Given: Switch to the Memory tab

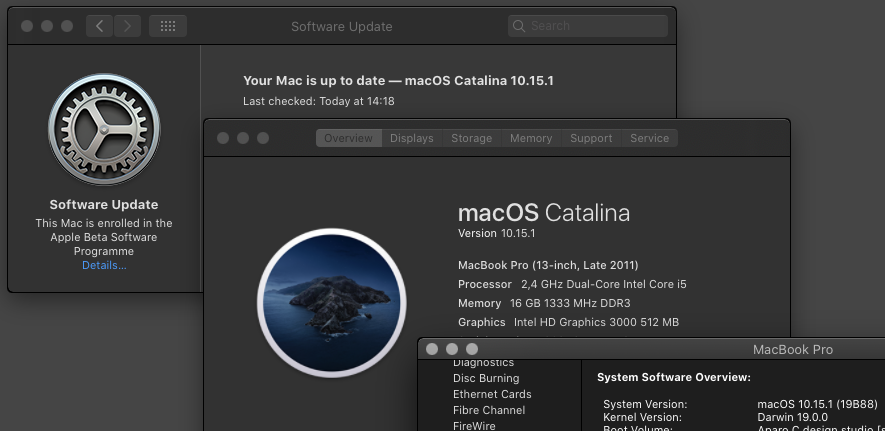Looking at the screenshot, I should tap(531, 138).
